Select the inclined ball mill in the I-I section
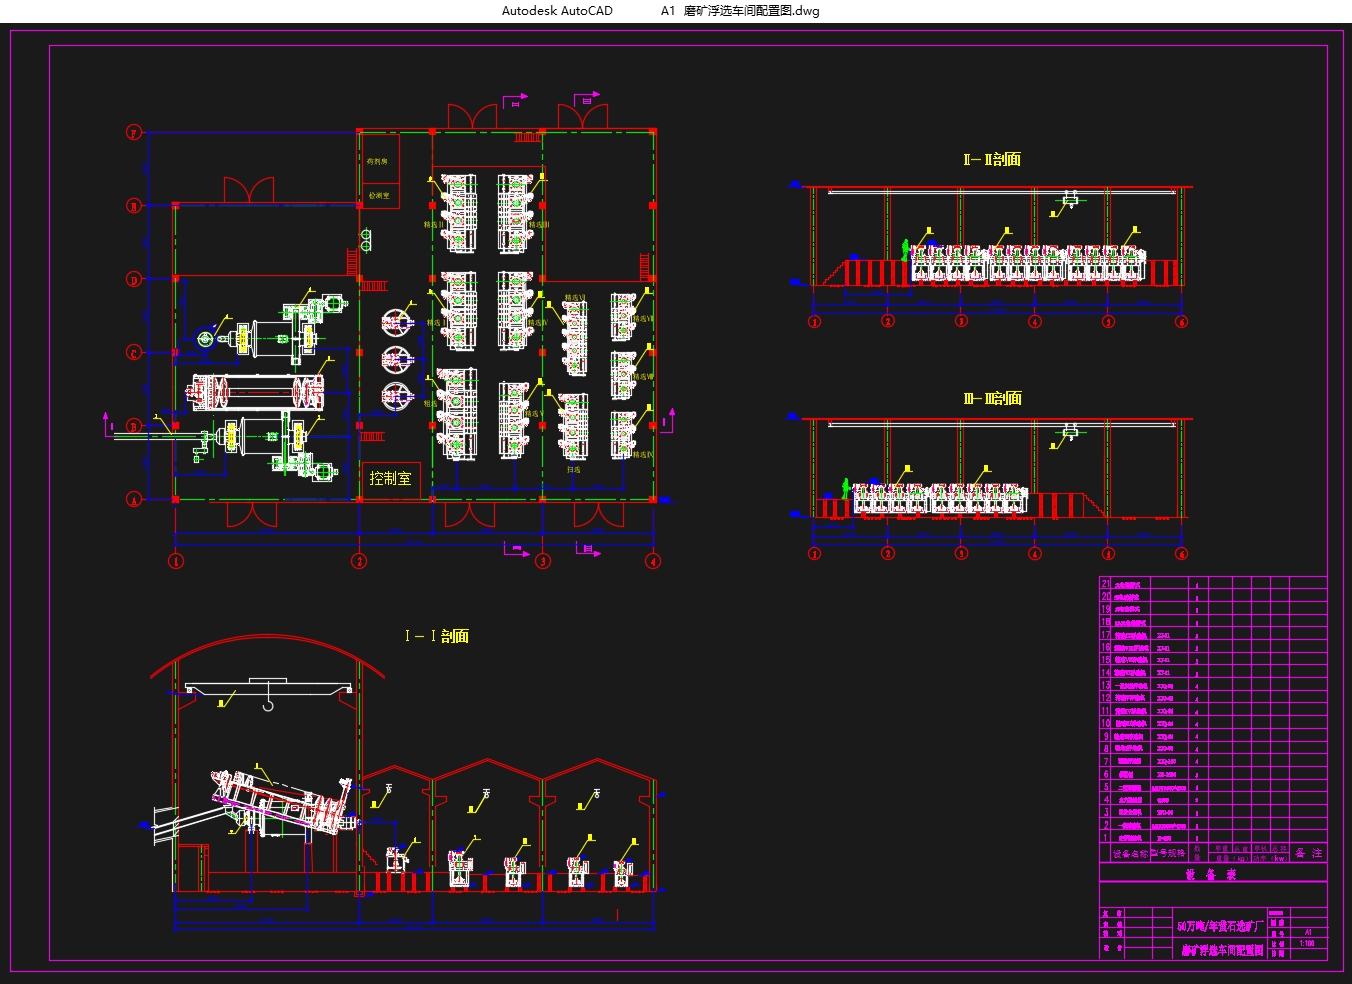Viewport: 1352px width, 984px height. [x=283, y=801]
